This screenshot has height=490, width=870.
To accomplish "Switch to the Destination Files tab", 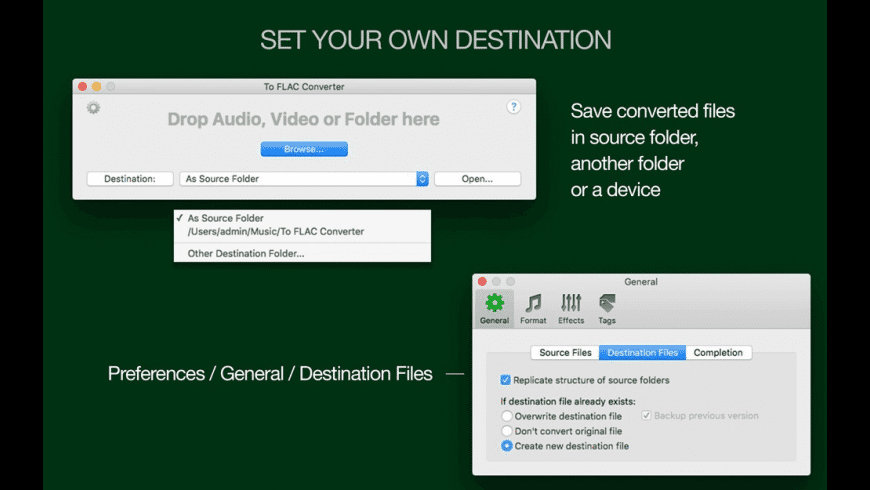I will 643,352.
